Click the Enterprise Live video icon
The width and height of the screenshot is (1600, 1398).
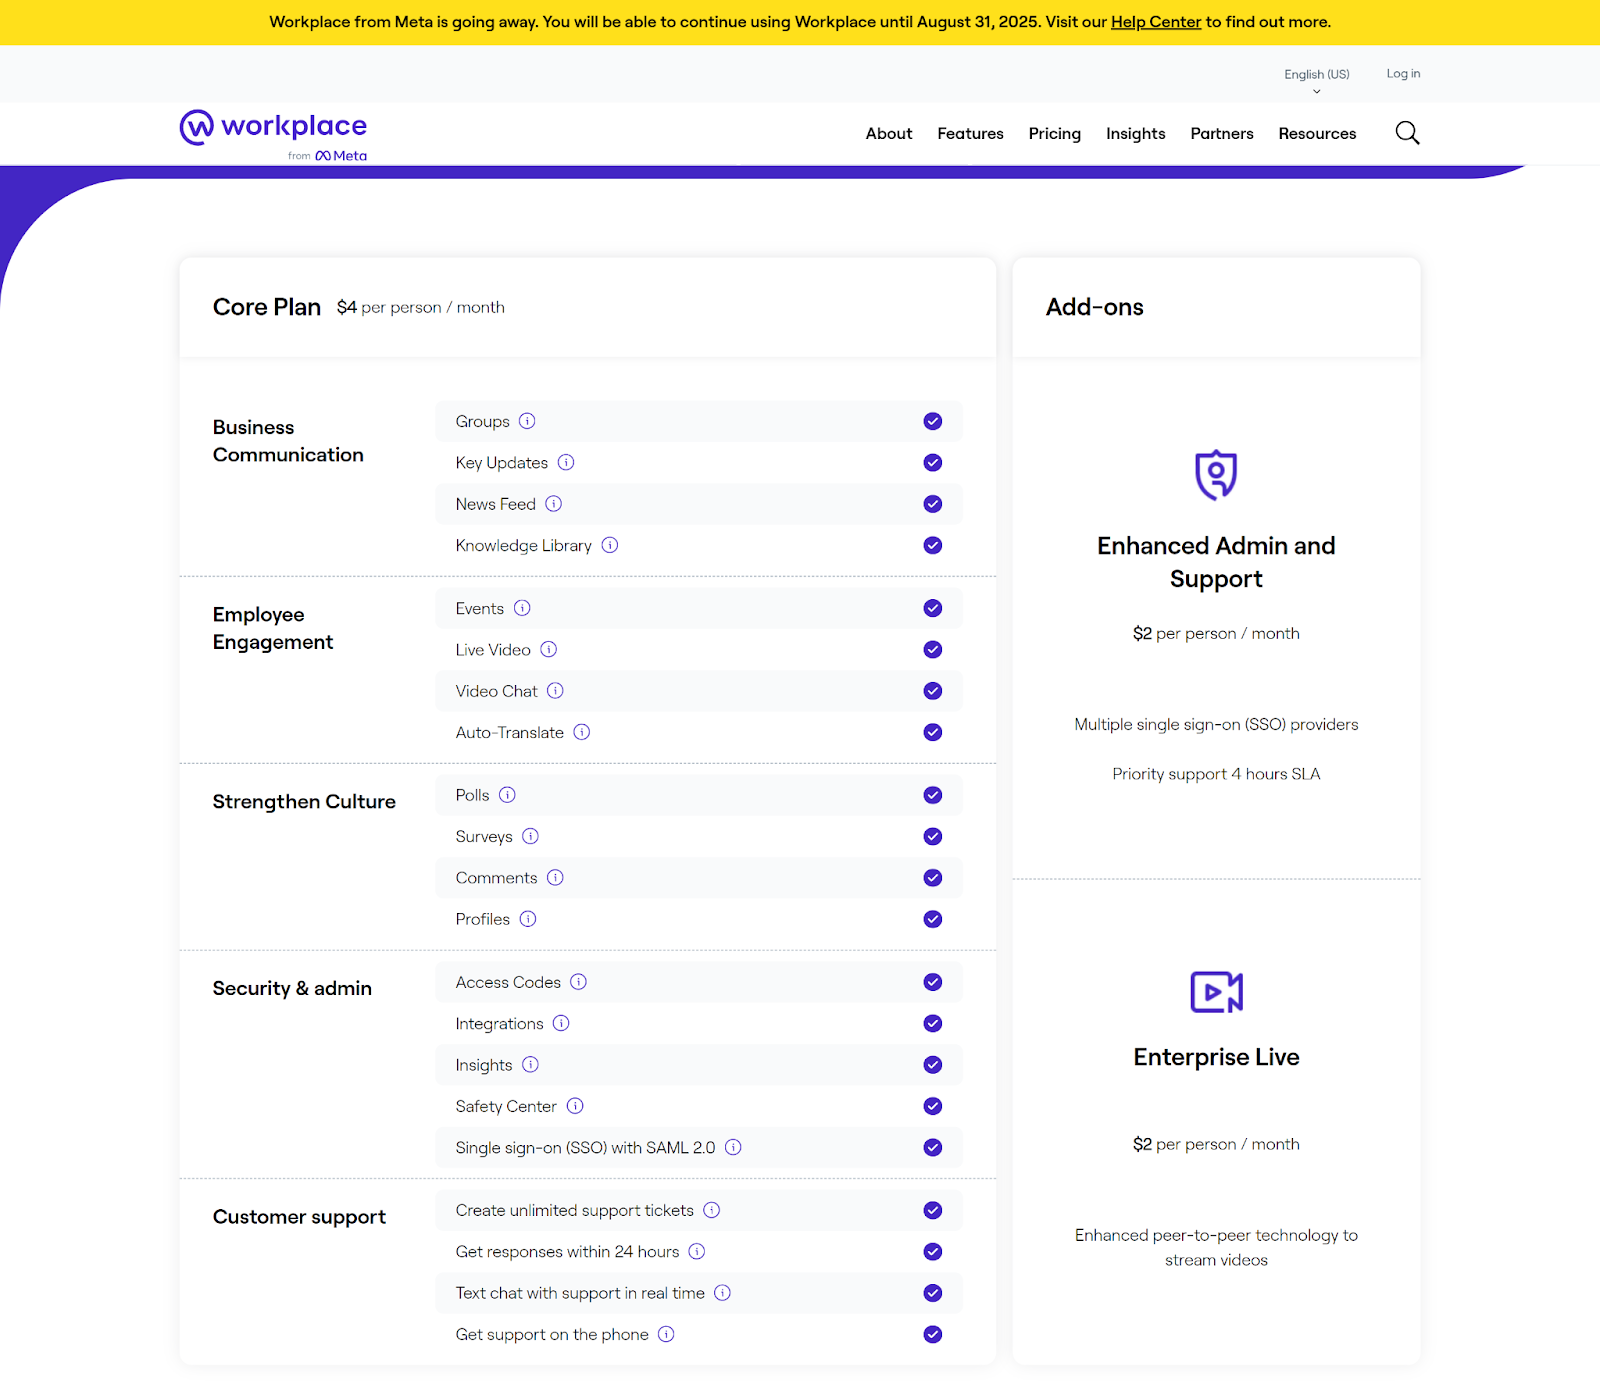coord(1216,992)
